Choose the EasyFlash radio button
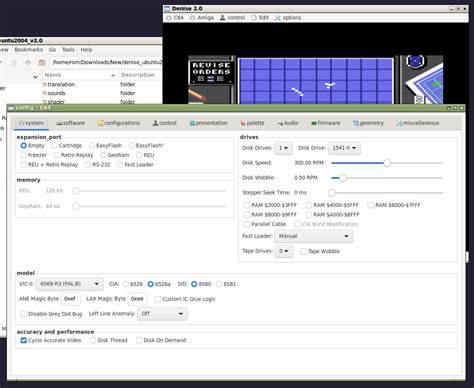474x388 pixels. click(92, 146)
